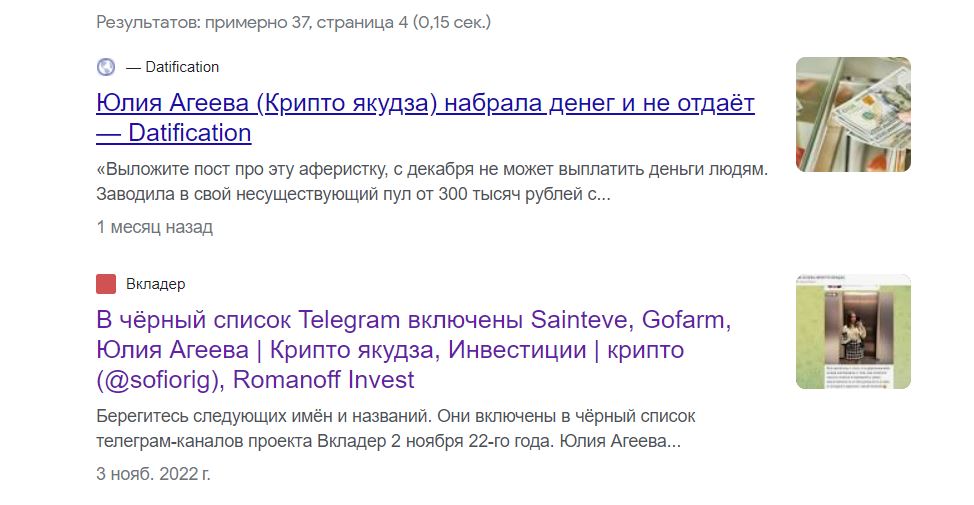Click snippet starting «Берегитесь следующих имён»
Viewport: 974px width, 505px height.
pyautogui.click(x=395, y=415)
